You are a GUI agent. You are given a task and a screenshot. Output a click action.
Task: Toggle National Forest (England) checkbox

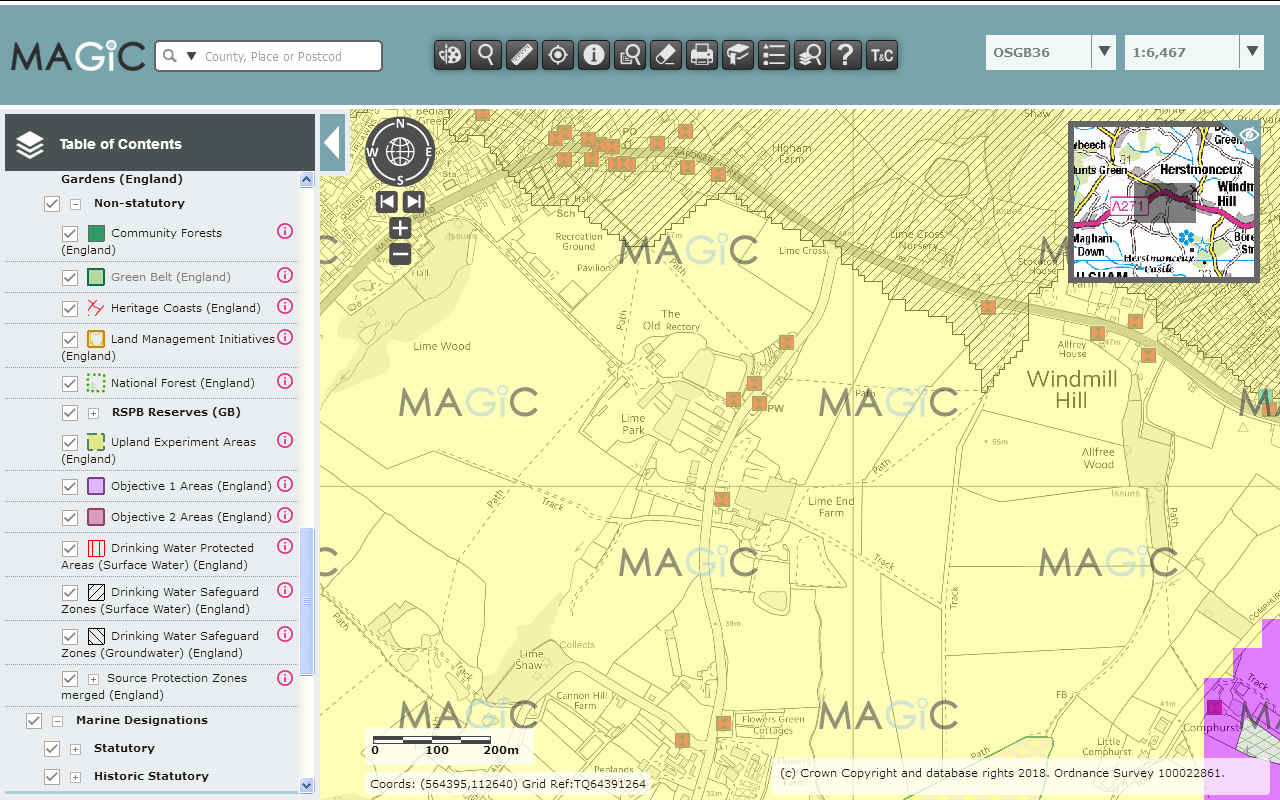[70, 383]
